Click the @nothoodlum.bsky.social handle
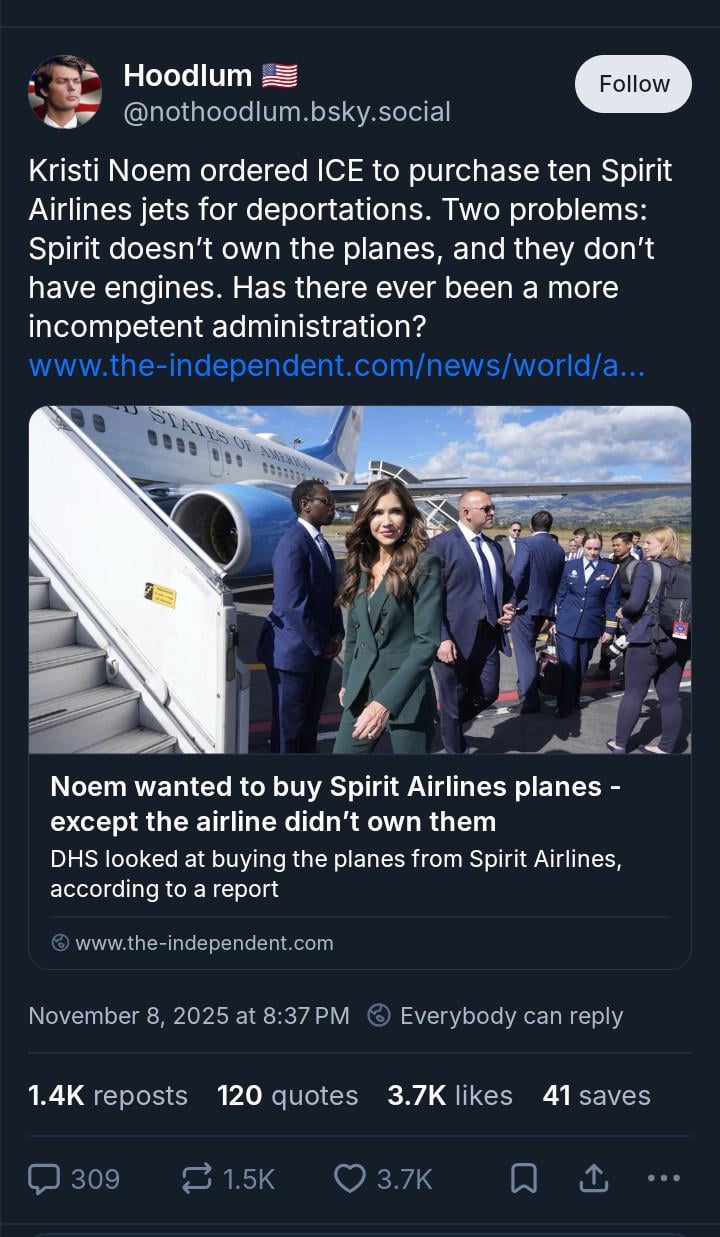 coord(287,112)
